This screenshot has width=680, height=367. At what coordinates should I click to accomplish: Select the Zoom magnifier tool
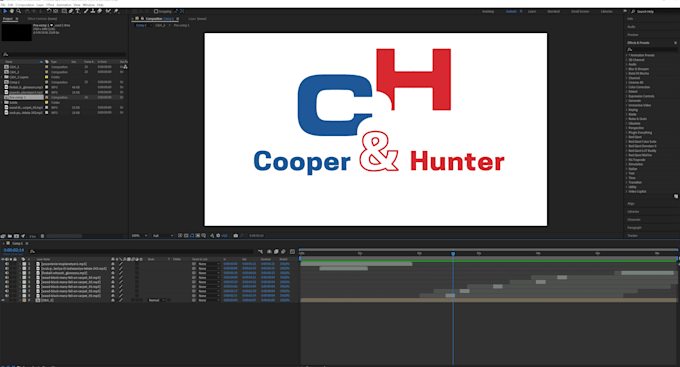click(x=19, y=11)
